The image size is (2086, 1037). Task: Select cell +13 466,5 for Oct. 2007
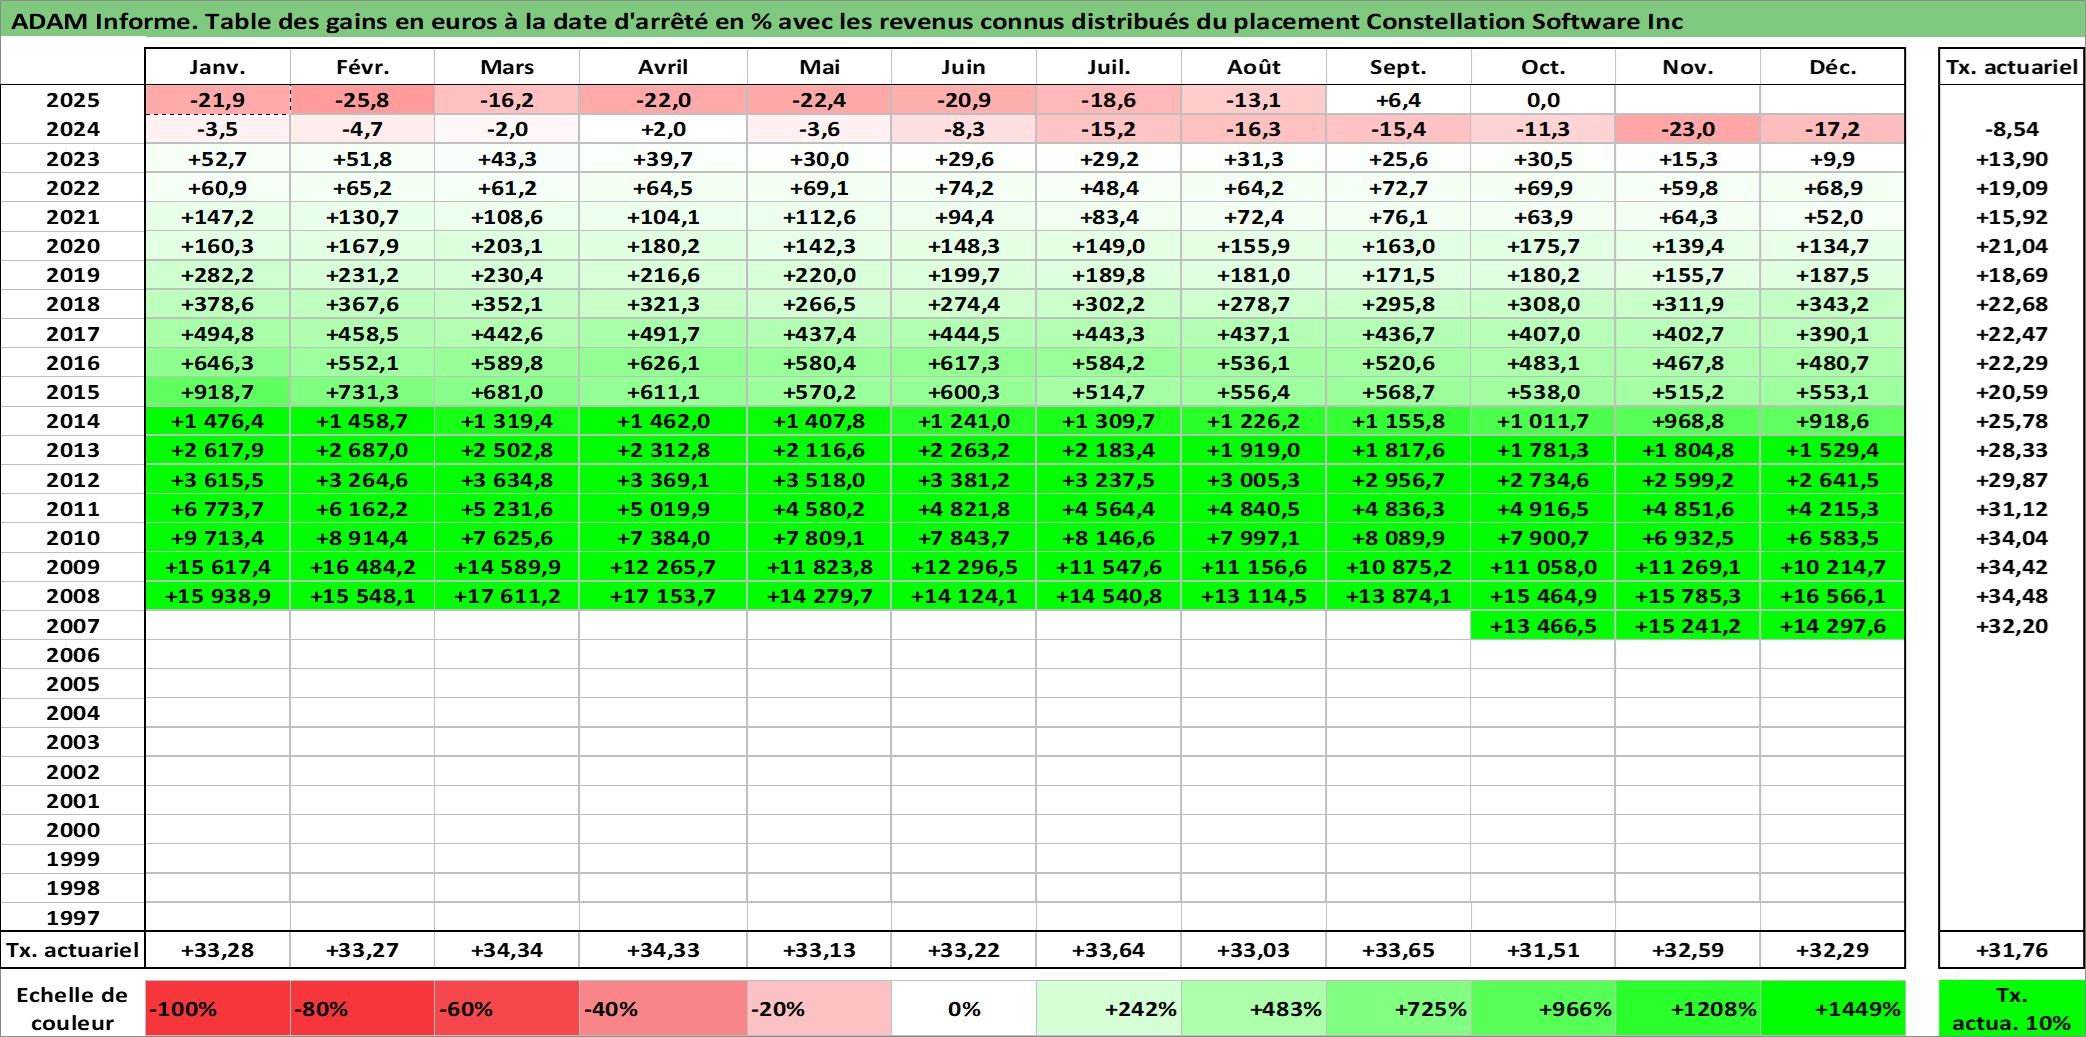(x=1543, y=626)
